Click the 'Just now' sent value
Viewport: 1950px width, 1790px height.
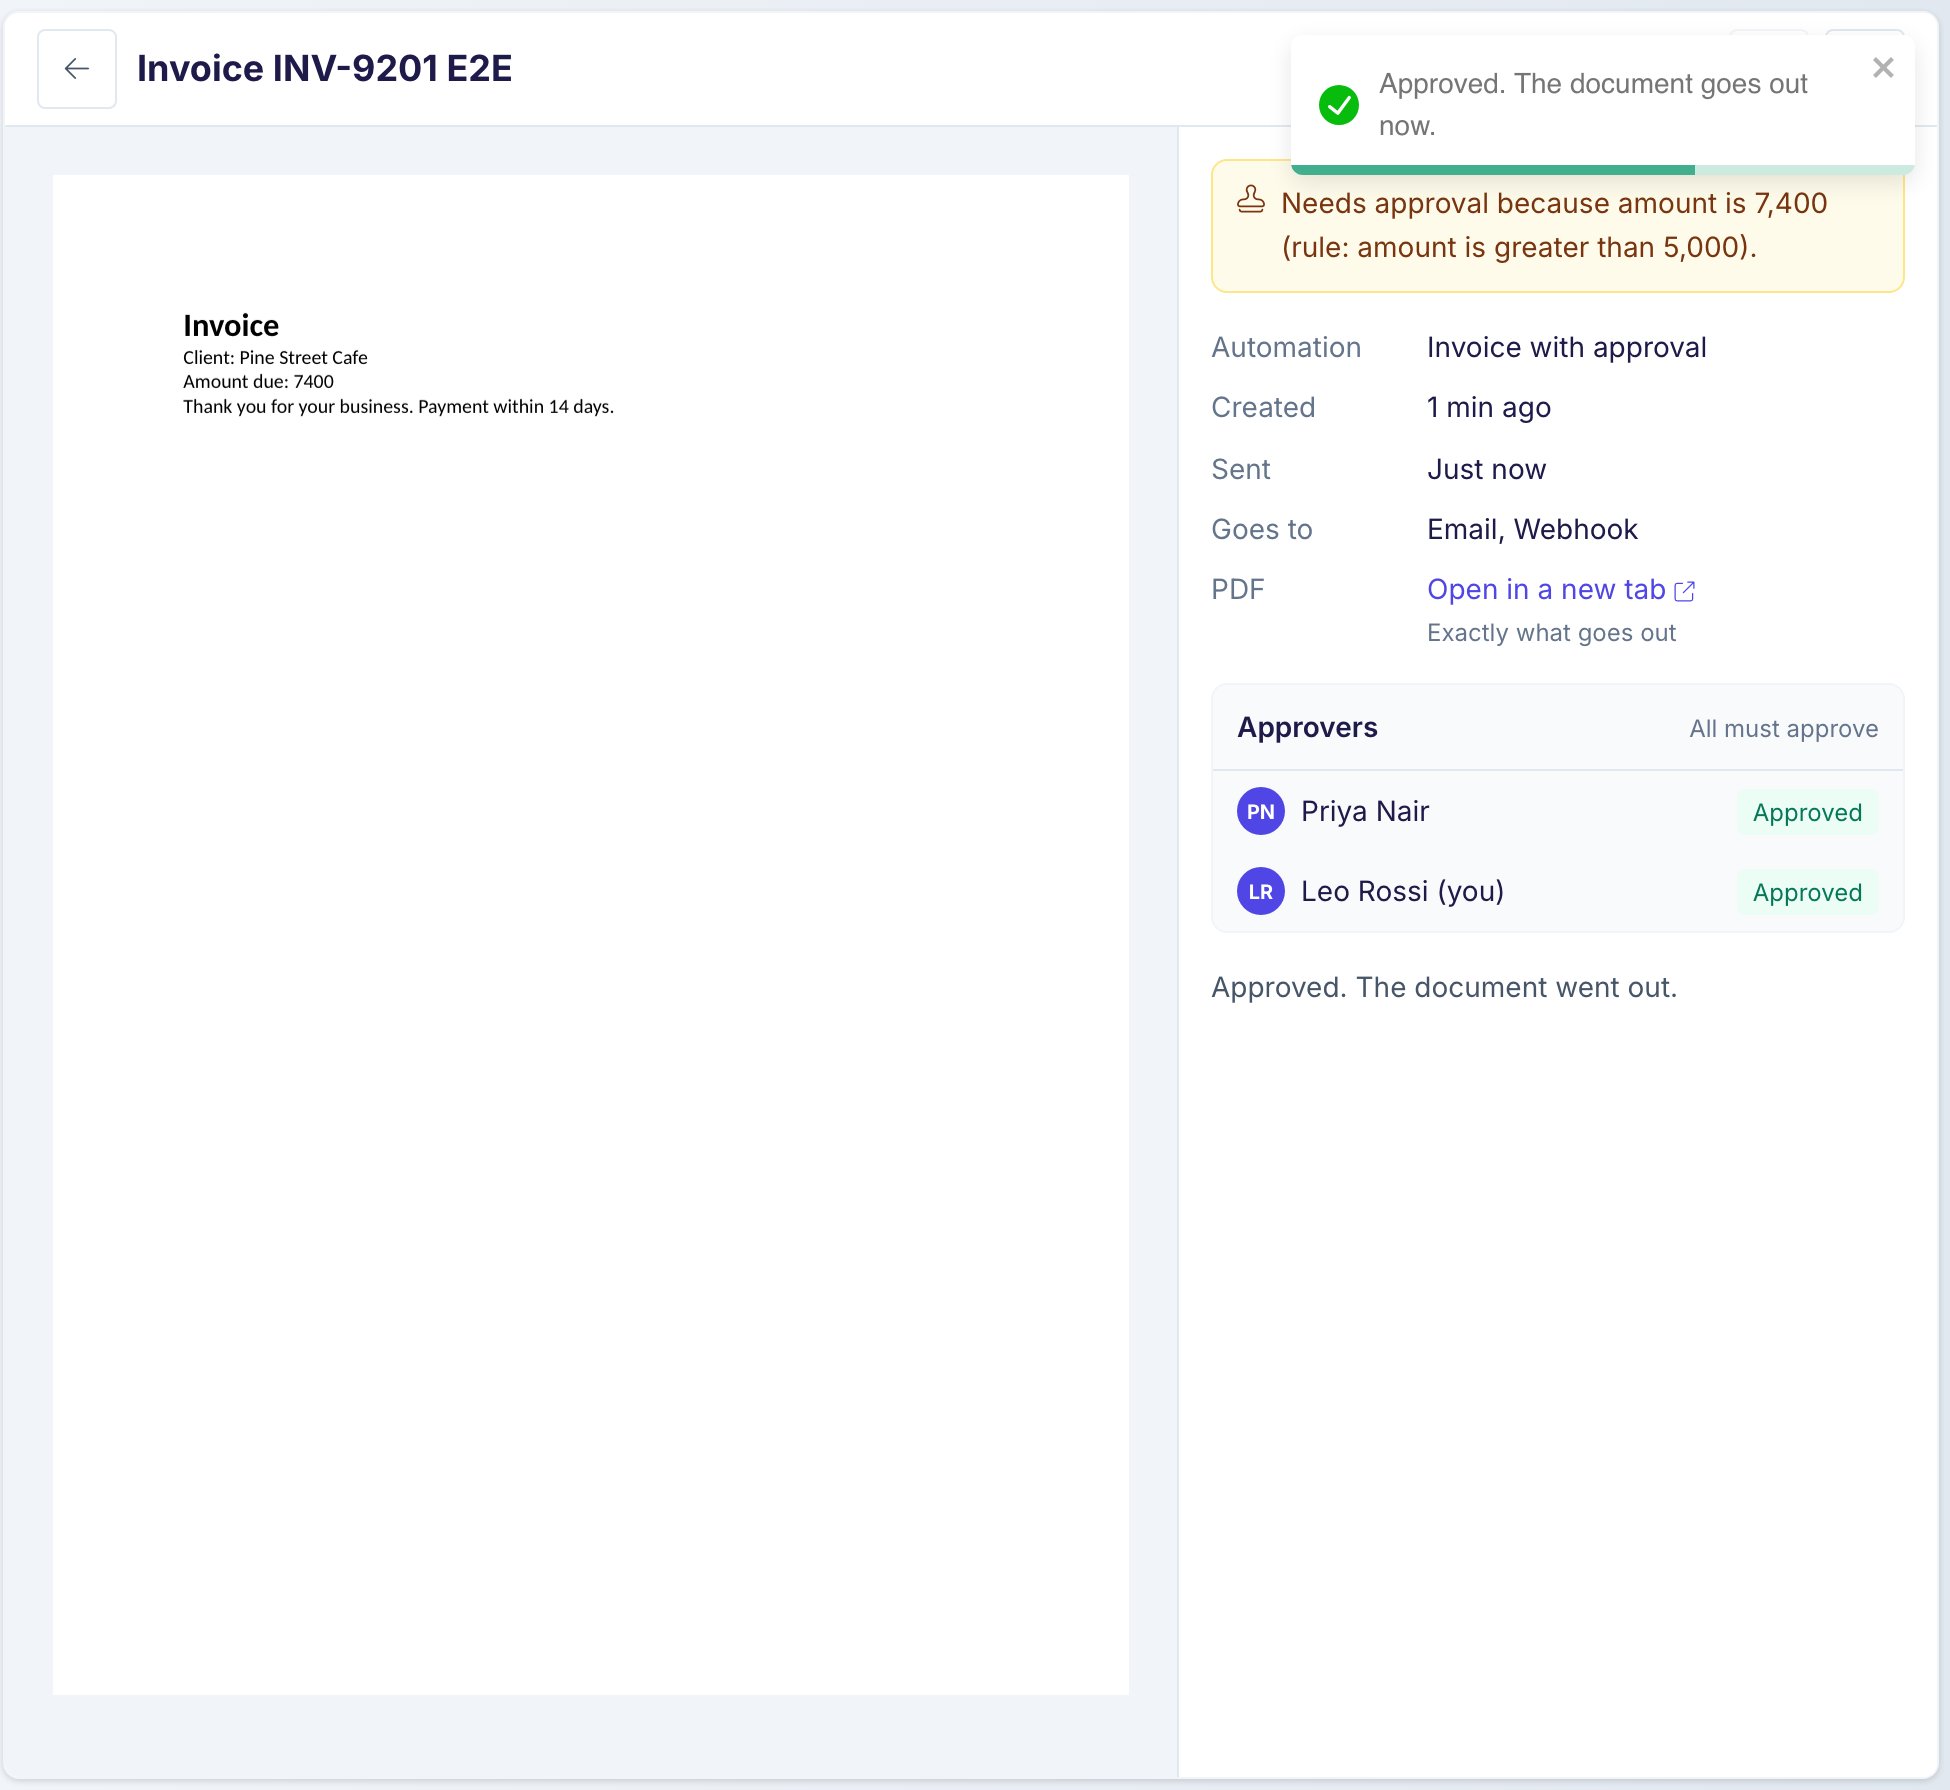[1486, 470]
